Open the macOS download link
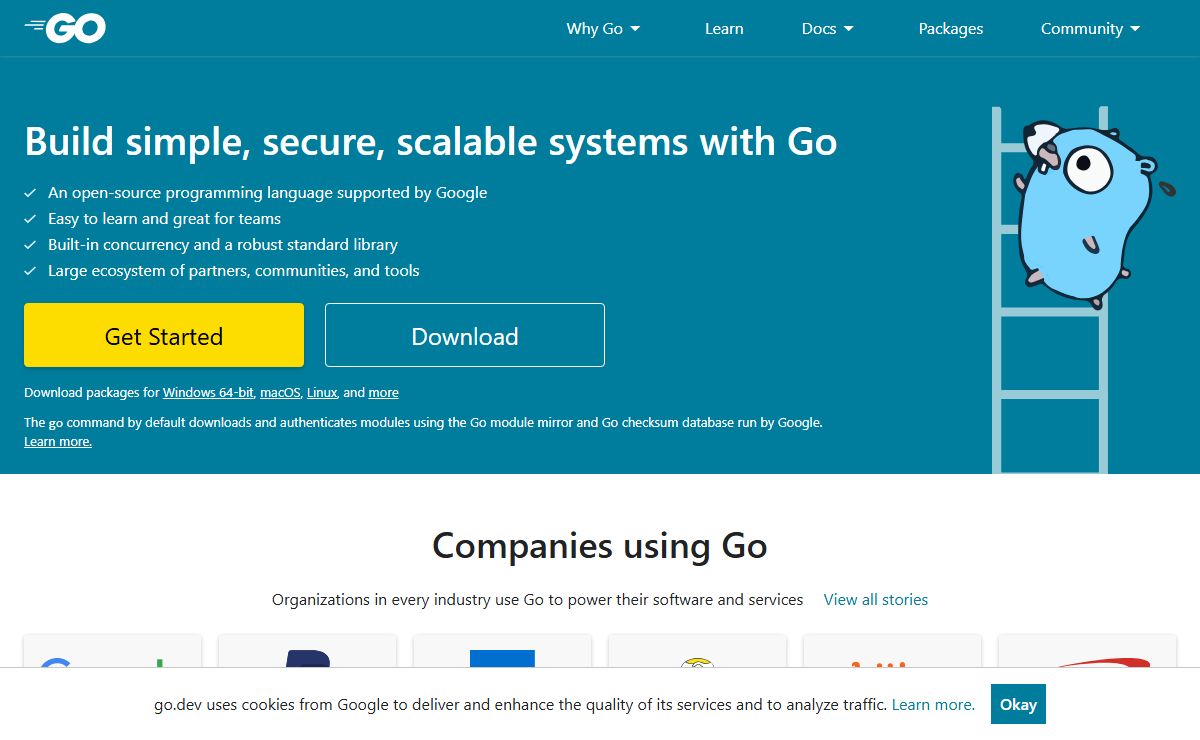This screenshot has height=740, width=1200. (x=281, y=393)
